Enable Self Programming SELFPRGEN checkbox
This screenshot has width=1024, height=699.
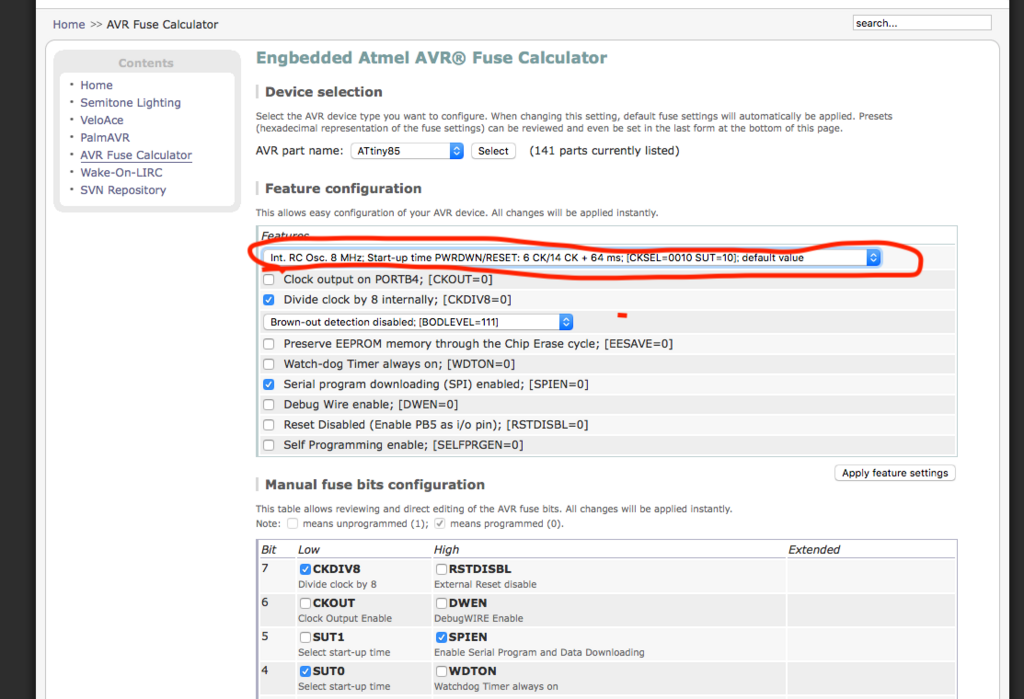268,445
